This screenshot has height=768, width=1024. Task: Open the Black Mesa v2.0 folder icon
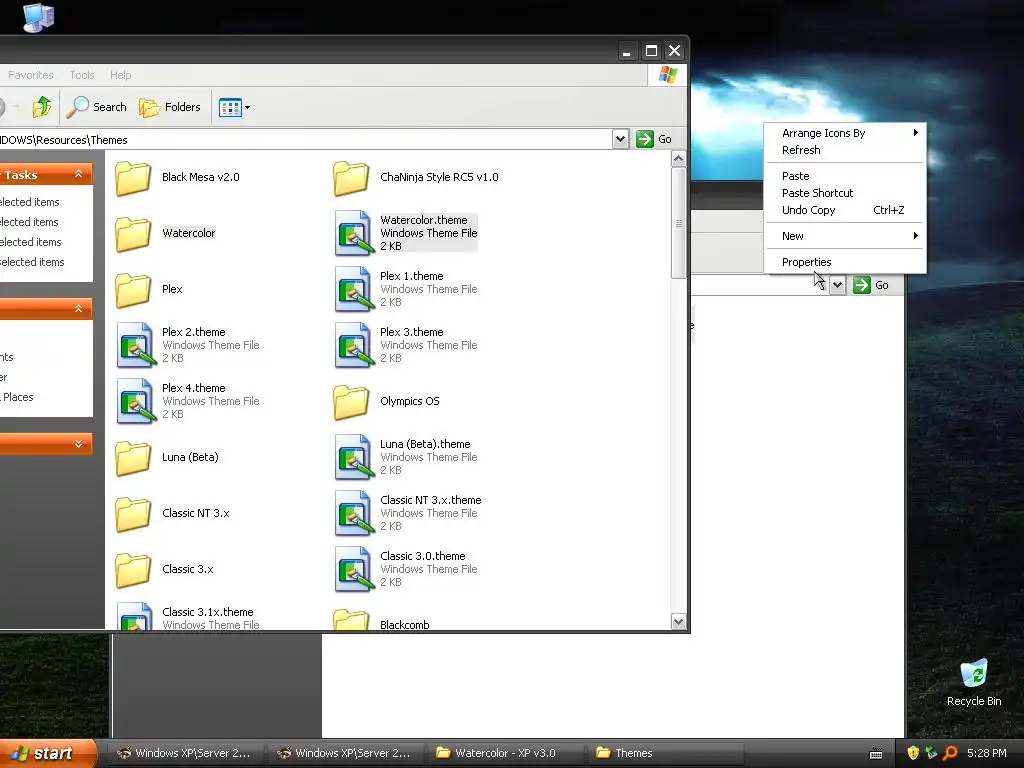point(133,178)
